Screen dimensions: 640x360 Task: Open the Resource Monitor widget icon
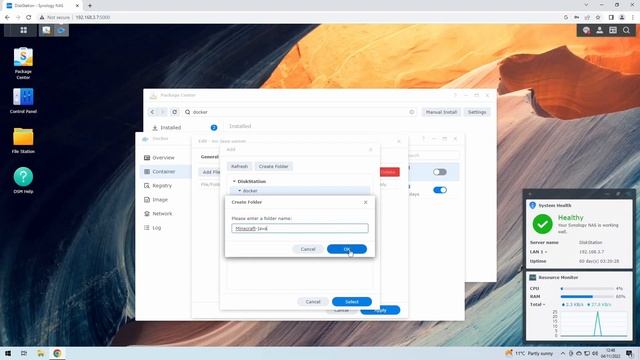coord(533,277)
